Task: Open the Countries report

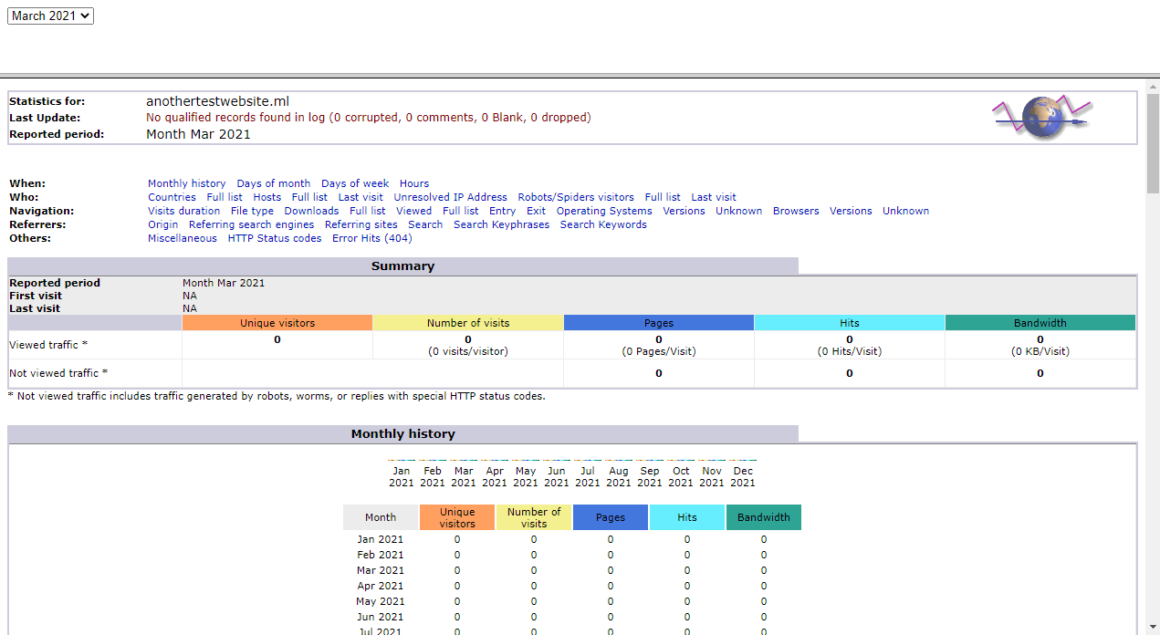Action: pyautogui.click(x=172, y=197)
